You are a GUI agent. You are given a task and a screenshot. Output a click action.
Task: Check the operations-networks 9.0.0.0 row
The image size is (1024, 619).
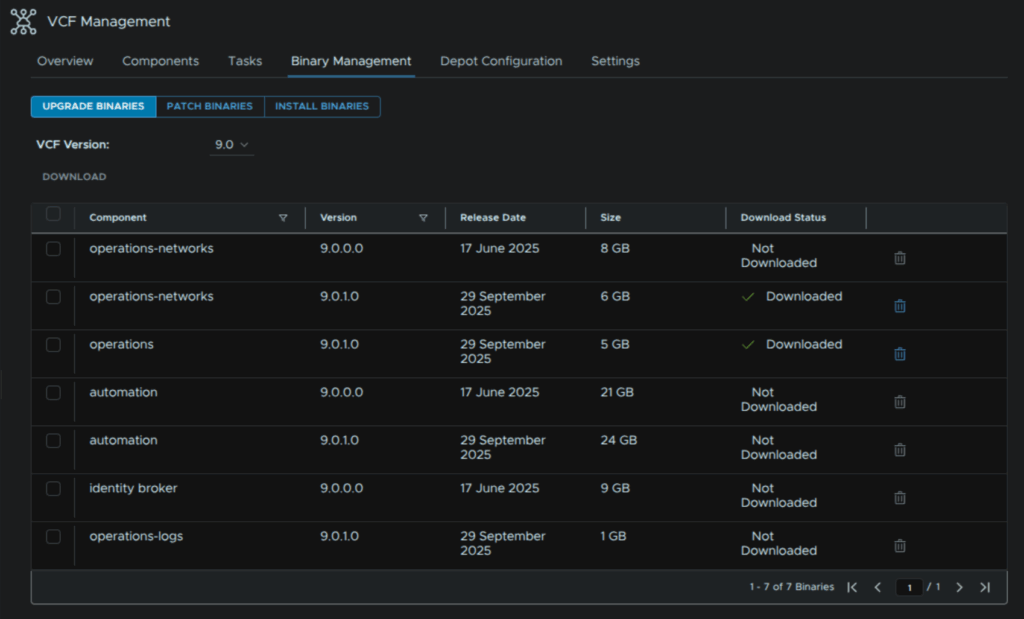(x=53, y=249)
